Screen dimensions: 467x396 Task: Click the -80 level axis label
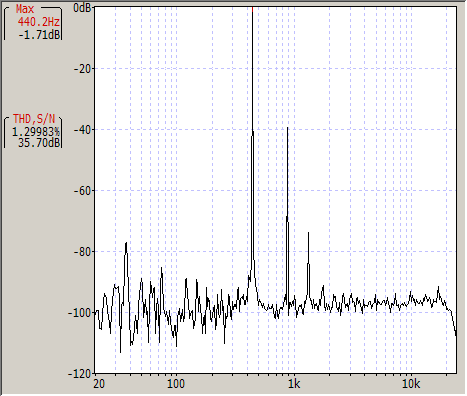coord(82,252)
